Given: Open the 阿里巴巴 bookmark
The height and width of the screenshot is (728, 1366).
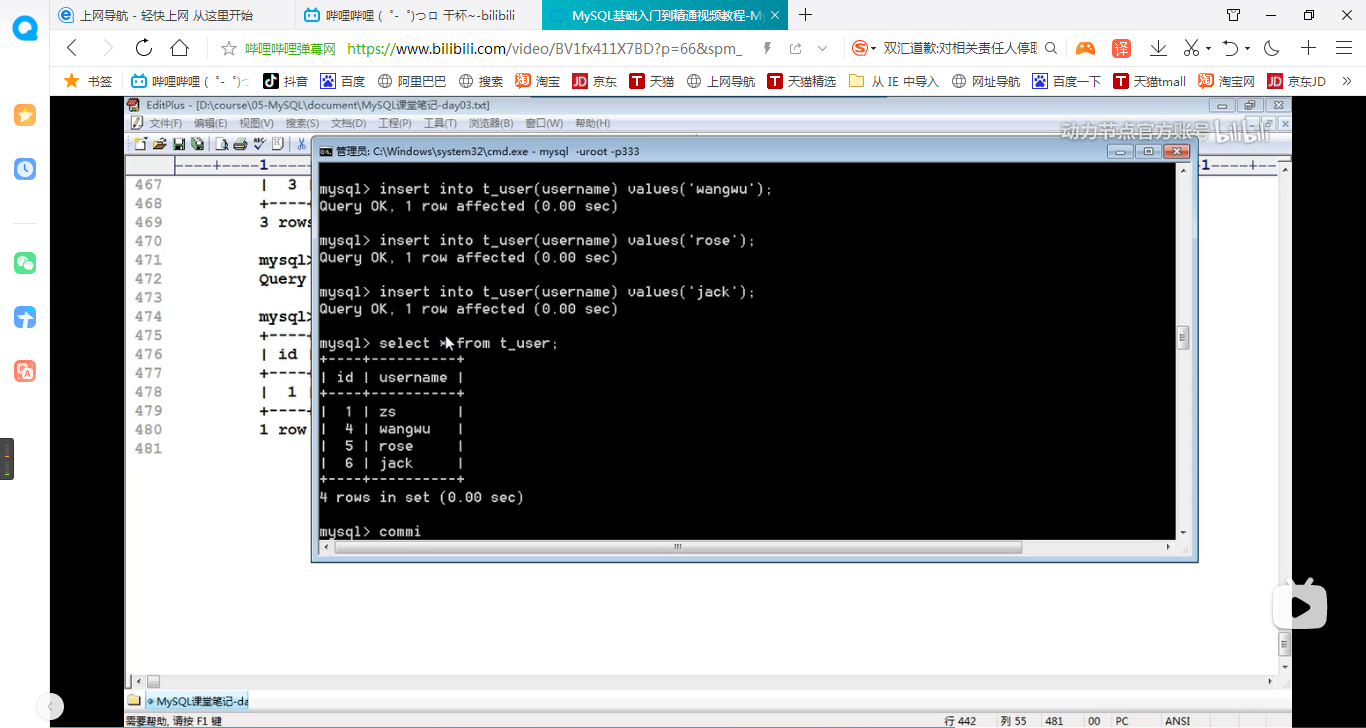Looking at the screenshot, I should pyautogui.click(x=412, y=81).
